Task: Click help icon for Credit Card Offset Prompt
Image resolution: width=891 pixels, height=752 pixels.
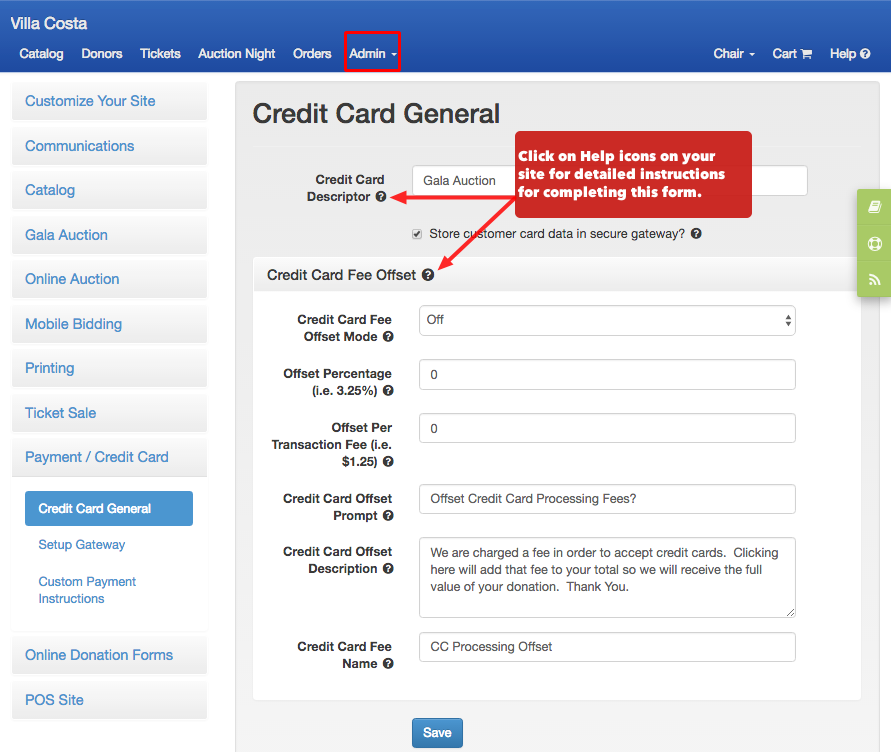Action: [x=388, y=516]
